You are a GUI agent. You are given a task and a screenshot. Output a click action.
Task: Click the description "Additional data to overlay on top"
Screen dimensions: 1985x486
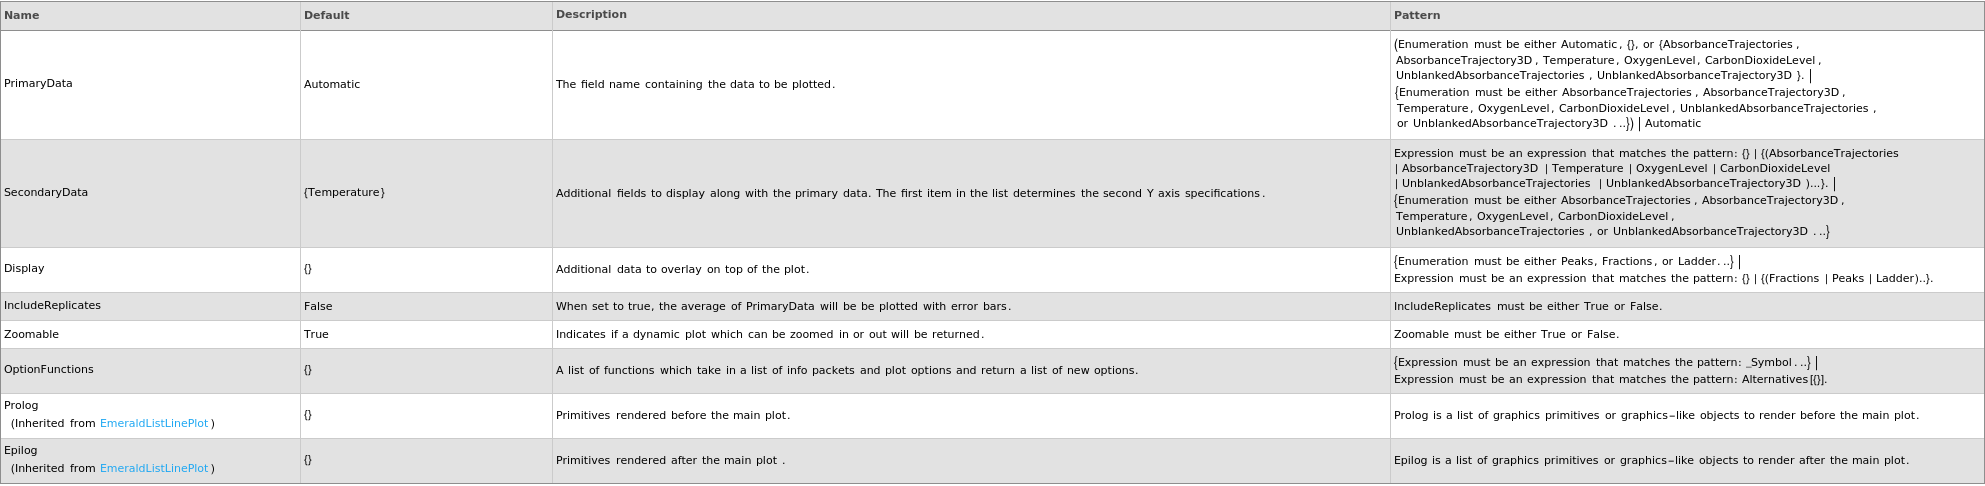[682, 270]
